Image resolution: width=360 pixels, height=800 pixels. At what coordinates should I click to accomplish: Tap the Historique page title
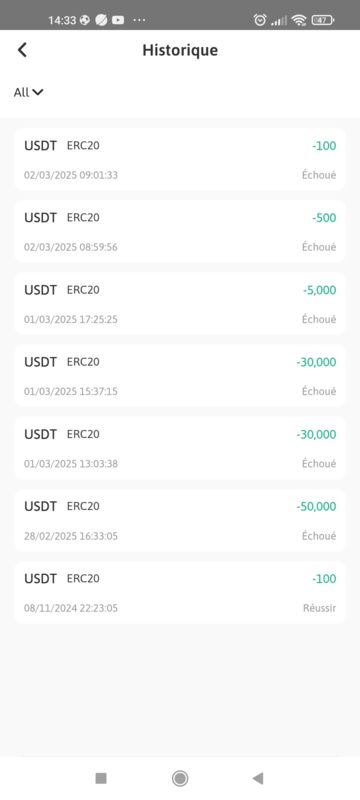pos(180,50)
